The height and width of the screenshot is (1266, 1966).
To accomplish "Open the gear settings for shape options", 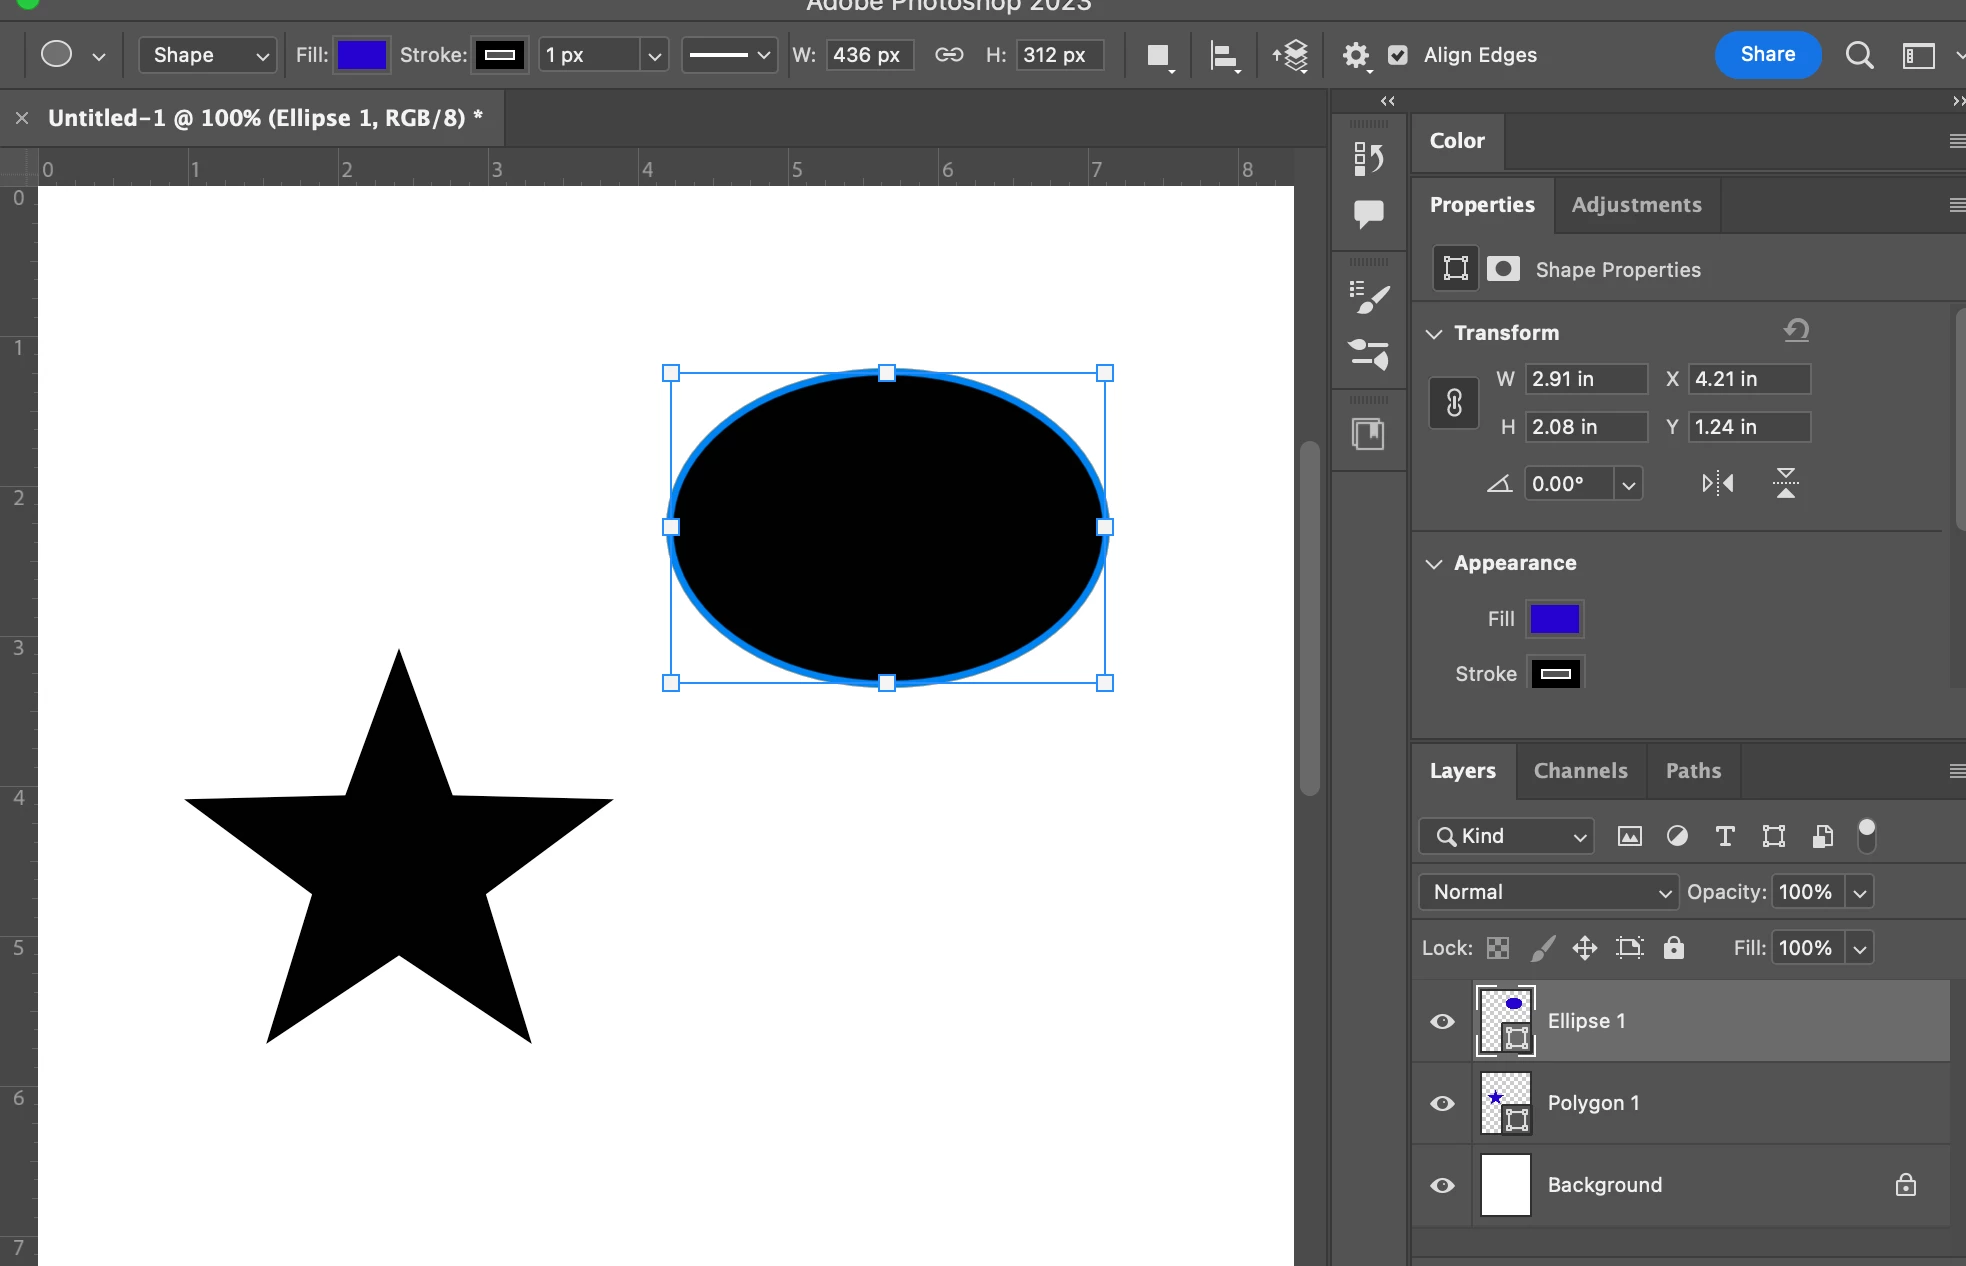I will (x=1355, y=56).
